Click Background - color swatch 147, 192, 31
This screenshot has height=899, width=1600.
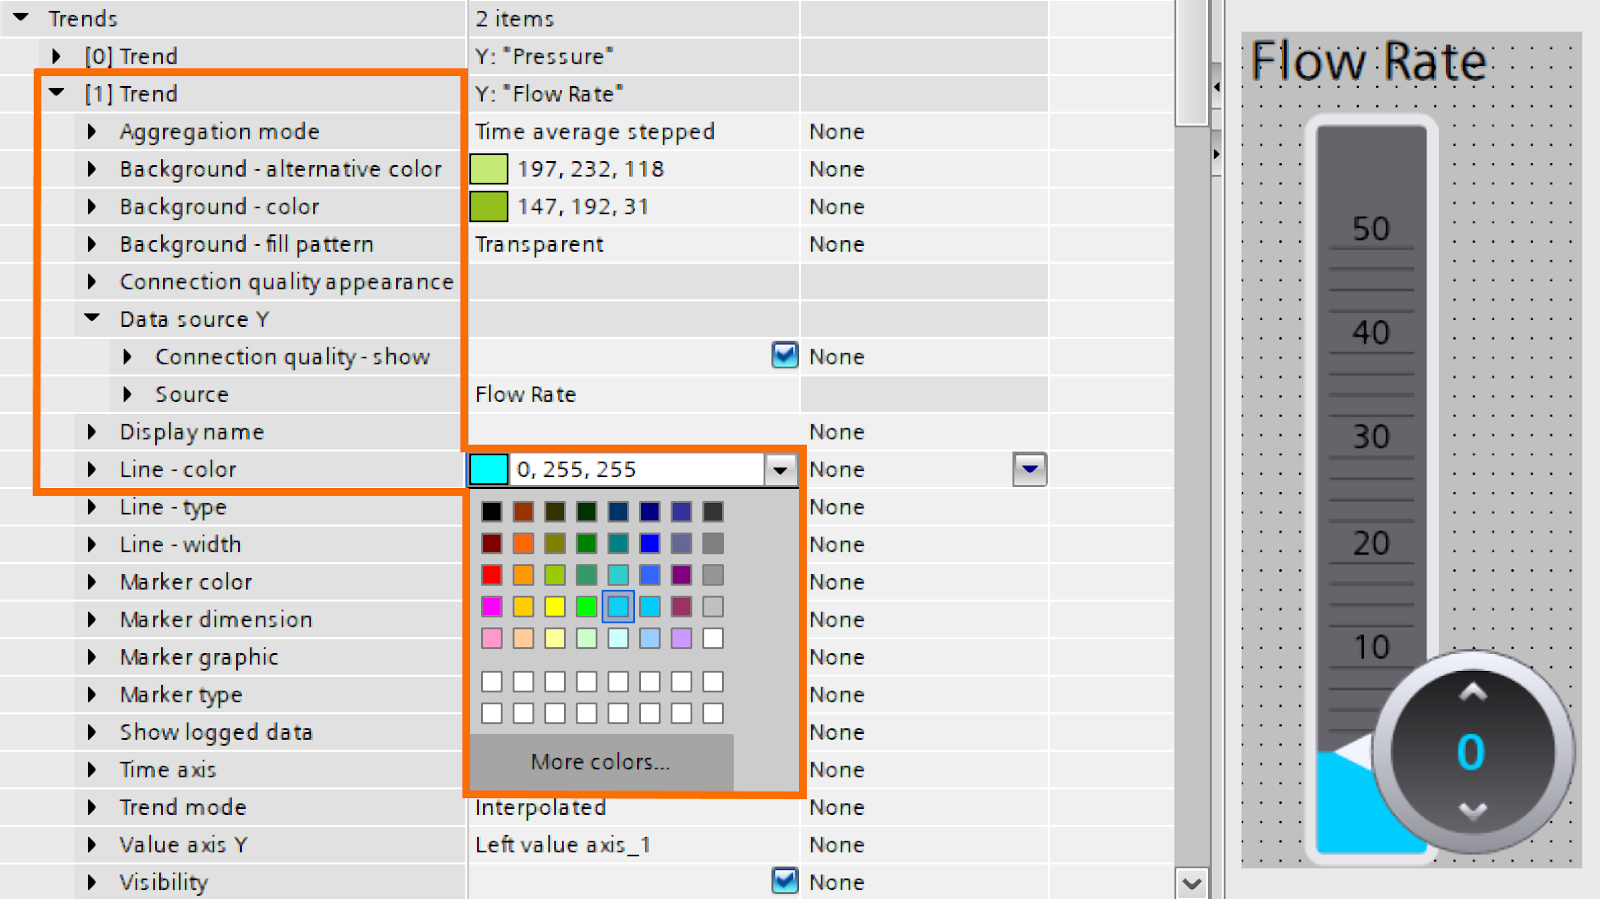pos(489,206)
